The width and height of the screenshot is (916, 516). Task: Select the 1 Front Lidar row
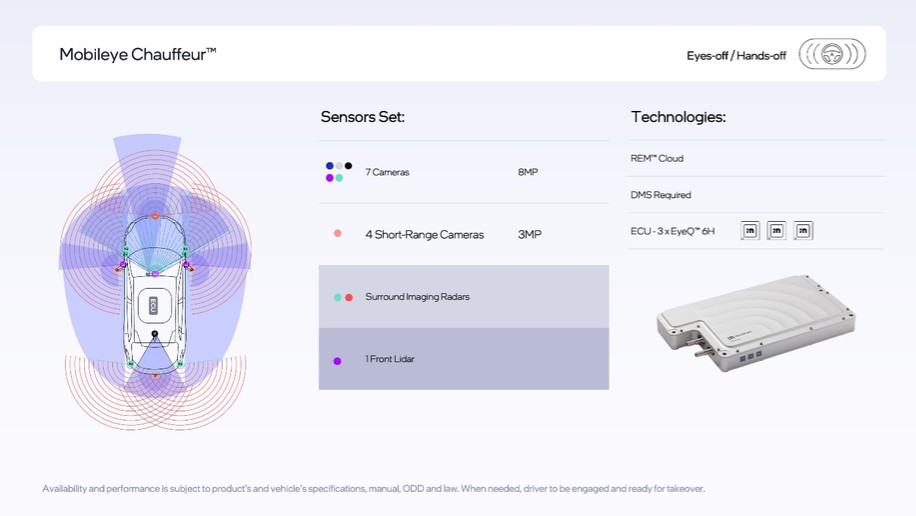[463, 359]
